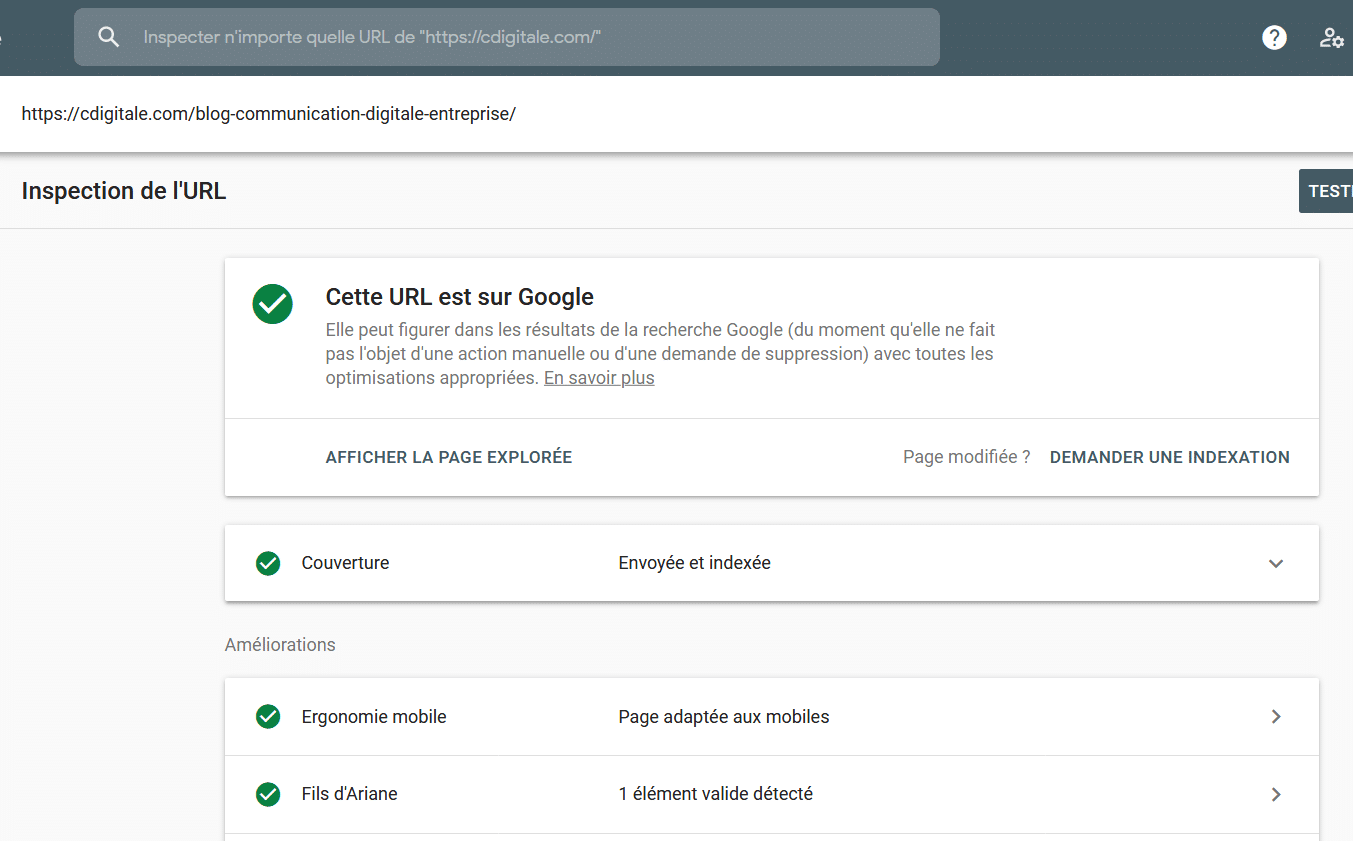
Task: Open Ergonomie mobile details arrow
Action: [x=1276, y=717]
